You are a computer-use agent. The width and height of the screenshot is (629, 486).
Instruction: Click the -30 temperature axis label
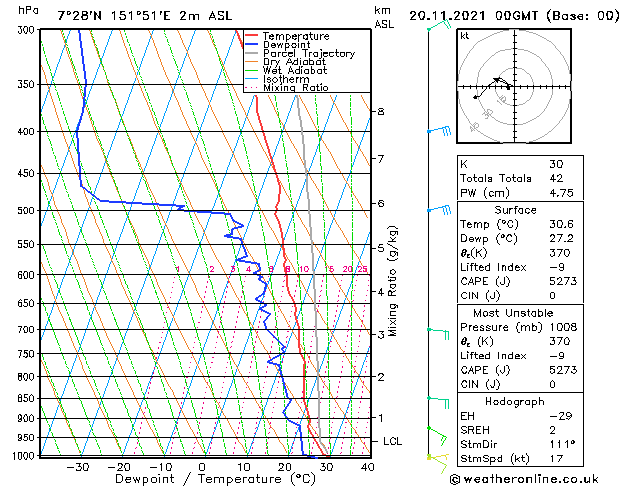pos(77,467)
